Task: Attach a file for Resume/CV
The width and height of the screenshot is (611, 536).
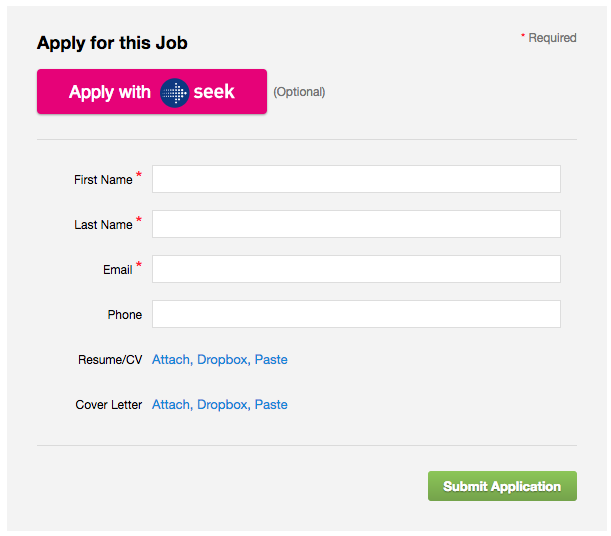Action: coord(170,359)
